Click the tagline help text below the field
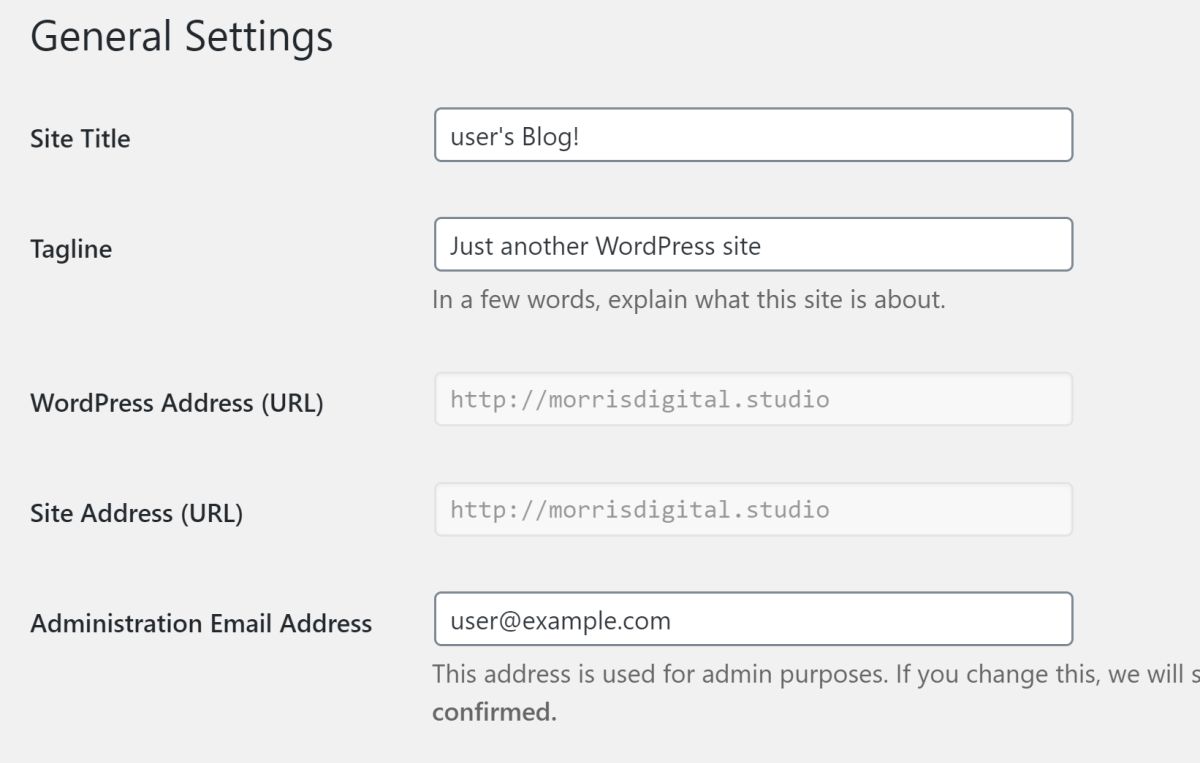Viewport: 1200px width, 763px height. point(688,300)
